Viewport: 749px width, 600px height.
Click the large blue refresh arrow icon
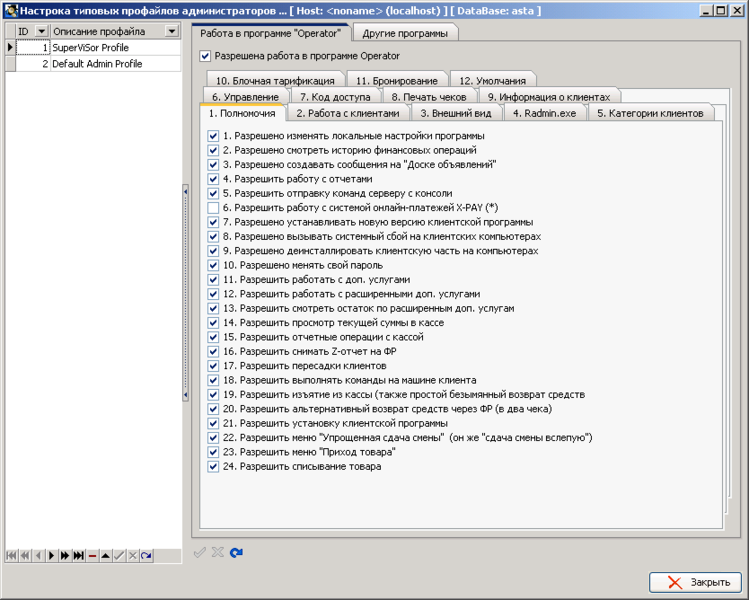(236, 553)
